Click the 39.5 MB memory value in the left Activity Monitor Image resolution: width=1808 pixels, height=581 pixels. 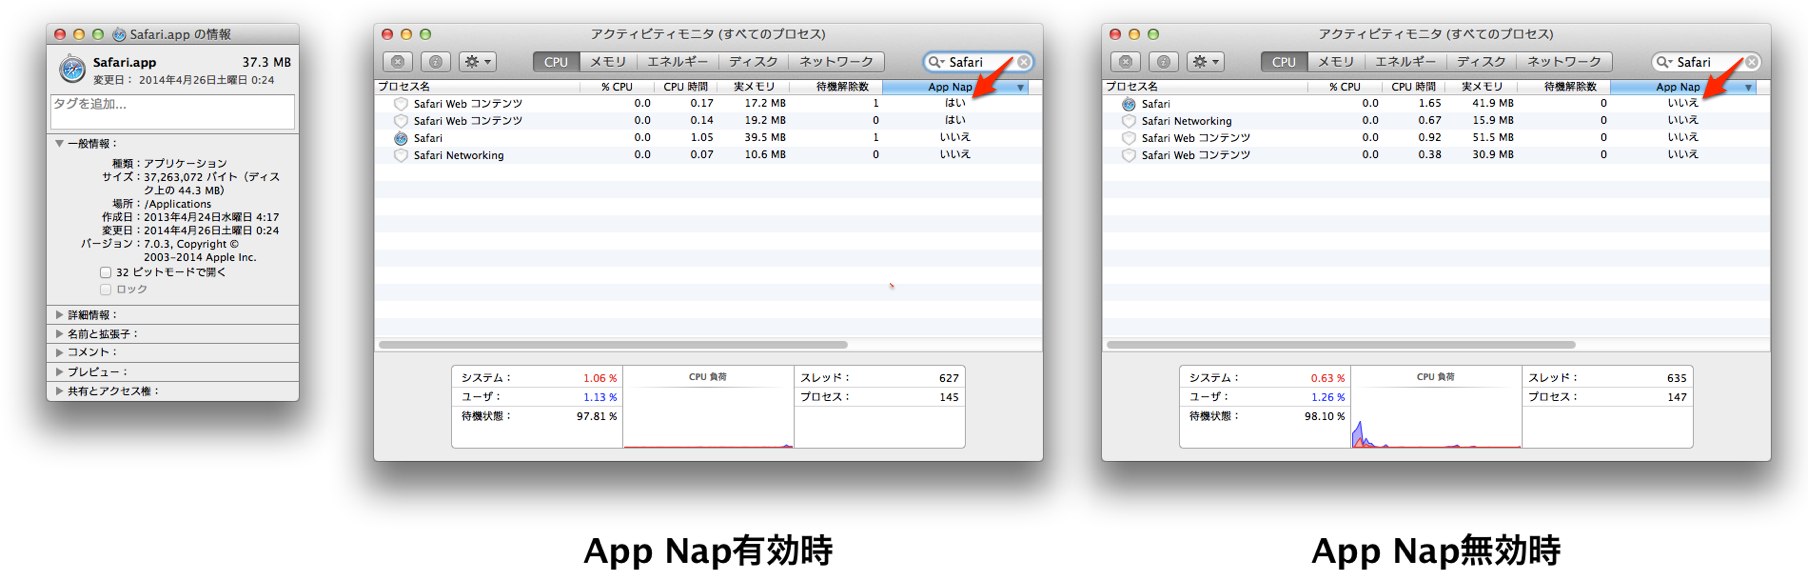[x=765, y=138]
